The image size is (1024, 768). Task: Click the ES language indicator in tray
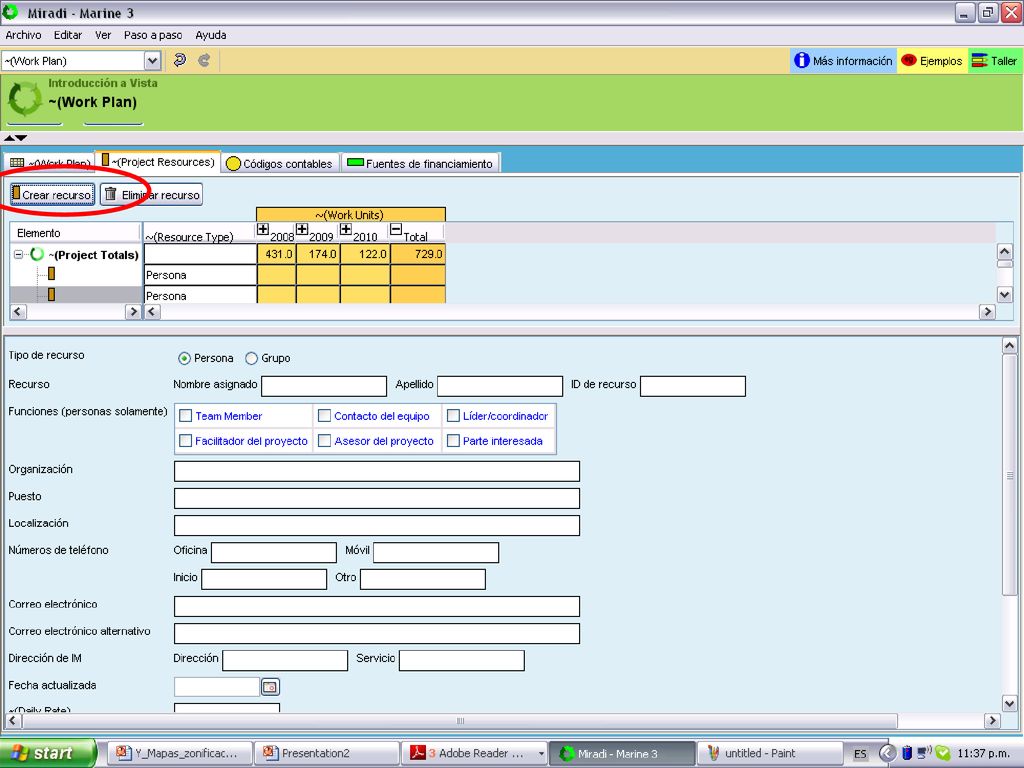click(x=860, y=754)
